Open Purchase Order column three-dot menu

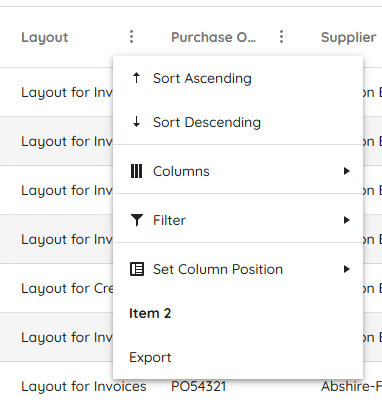click(x=281, y=37)
